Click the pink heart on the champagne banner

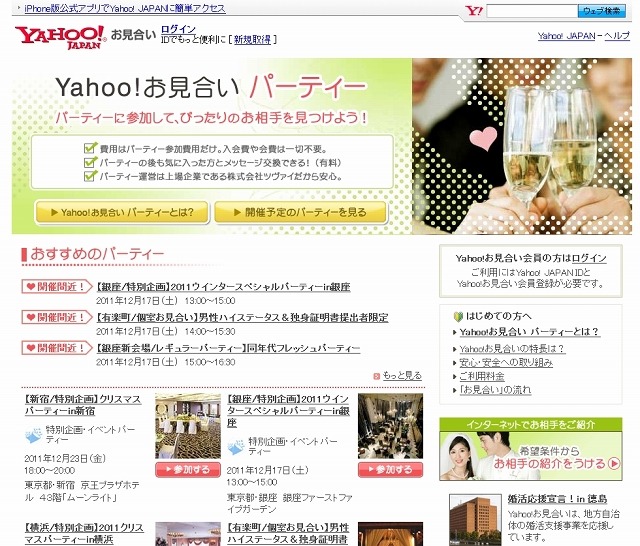point(483,138)
